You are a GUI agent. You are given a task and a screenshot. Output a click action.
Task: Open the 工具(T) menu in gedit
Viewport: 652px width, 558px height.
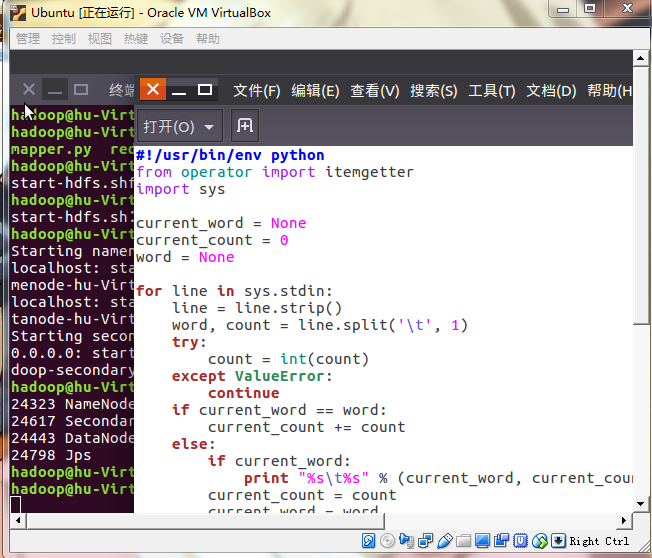(x=492, y=90)
